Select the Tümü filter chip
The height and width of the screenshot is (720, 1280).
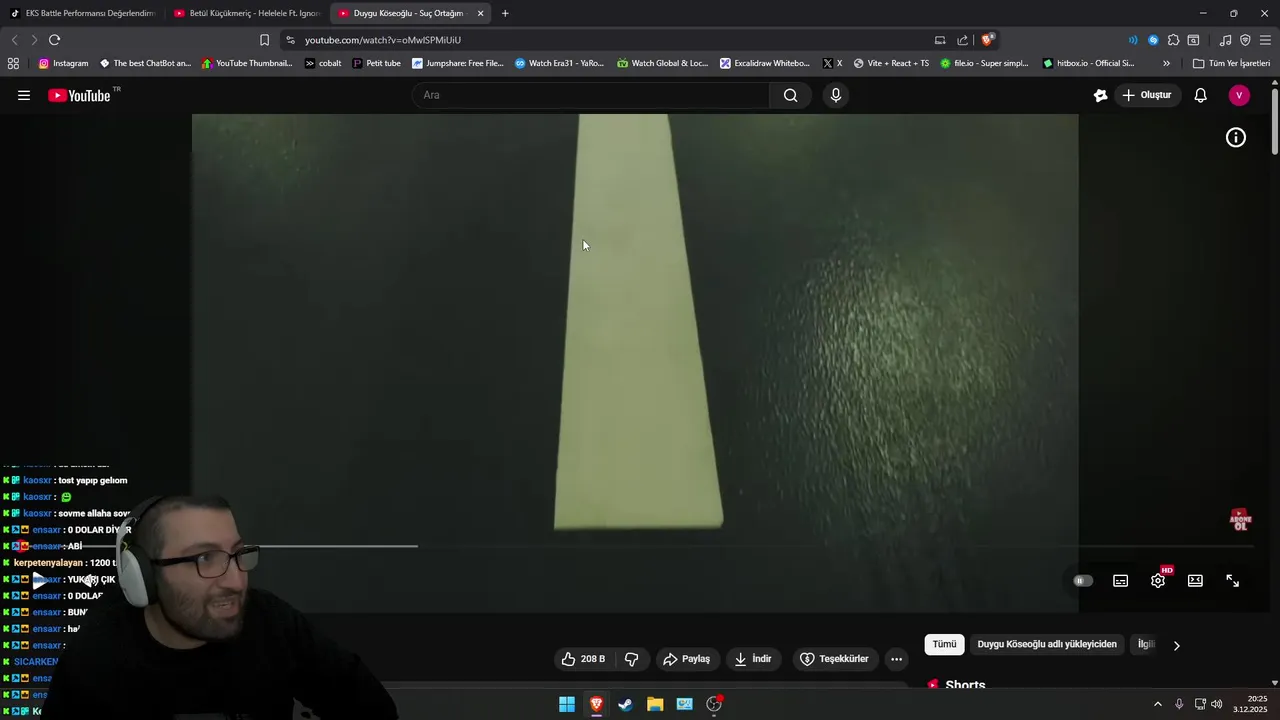[x=944, y=645]
